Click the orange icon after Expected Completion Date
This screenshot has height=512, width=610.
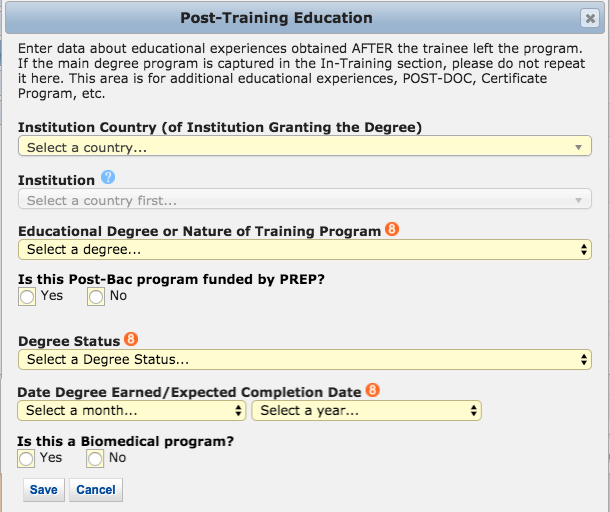[375, 391]
